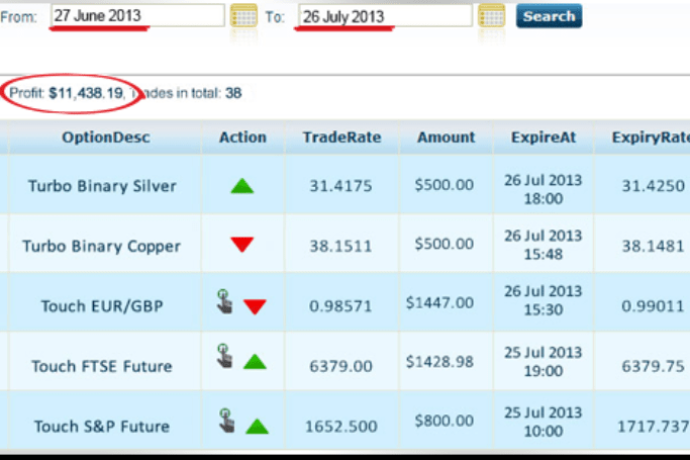Click the amount $800.00
The height and width of the screenshot is (460, 690).
444,421
